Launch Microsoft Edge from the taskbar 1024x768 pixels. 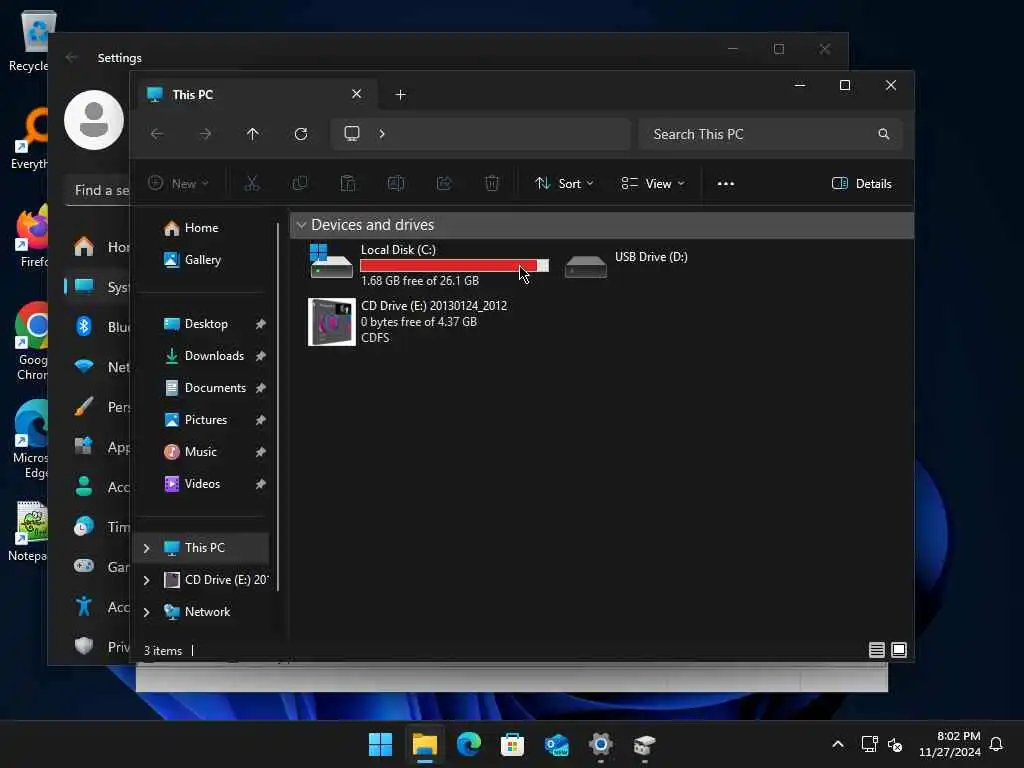468,744
